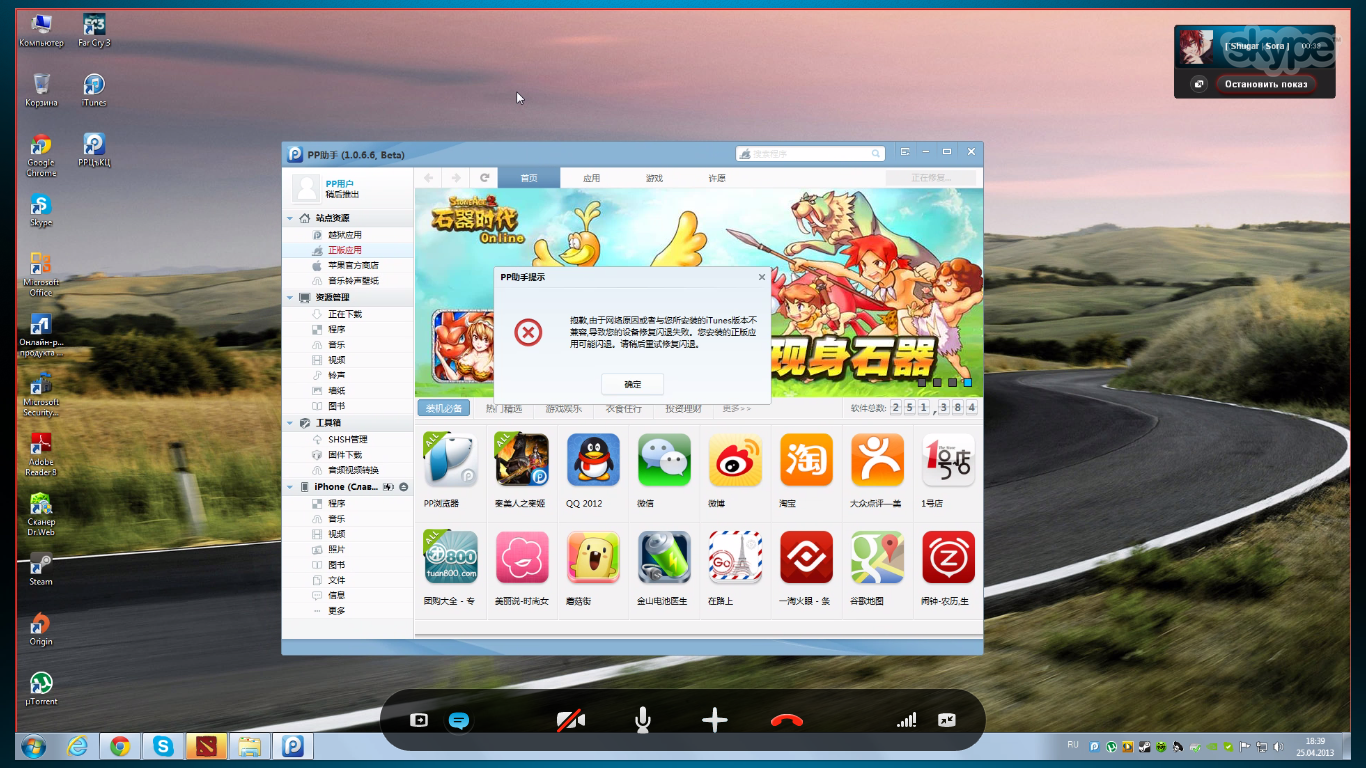Refresh the PP助手 page
This screenshot has width=1366, height=768.
tap(484, 178)
